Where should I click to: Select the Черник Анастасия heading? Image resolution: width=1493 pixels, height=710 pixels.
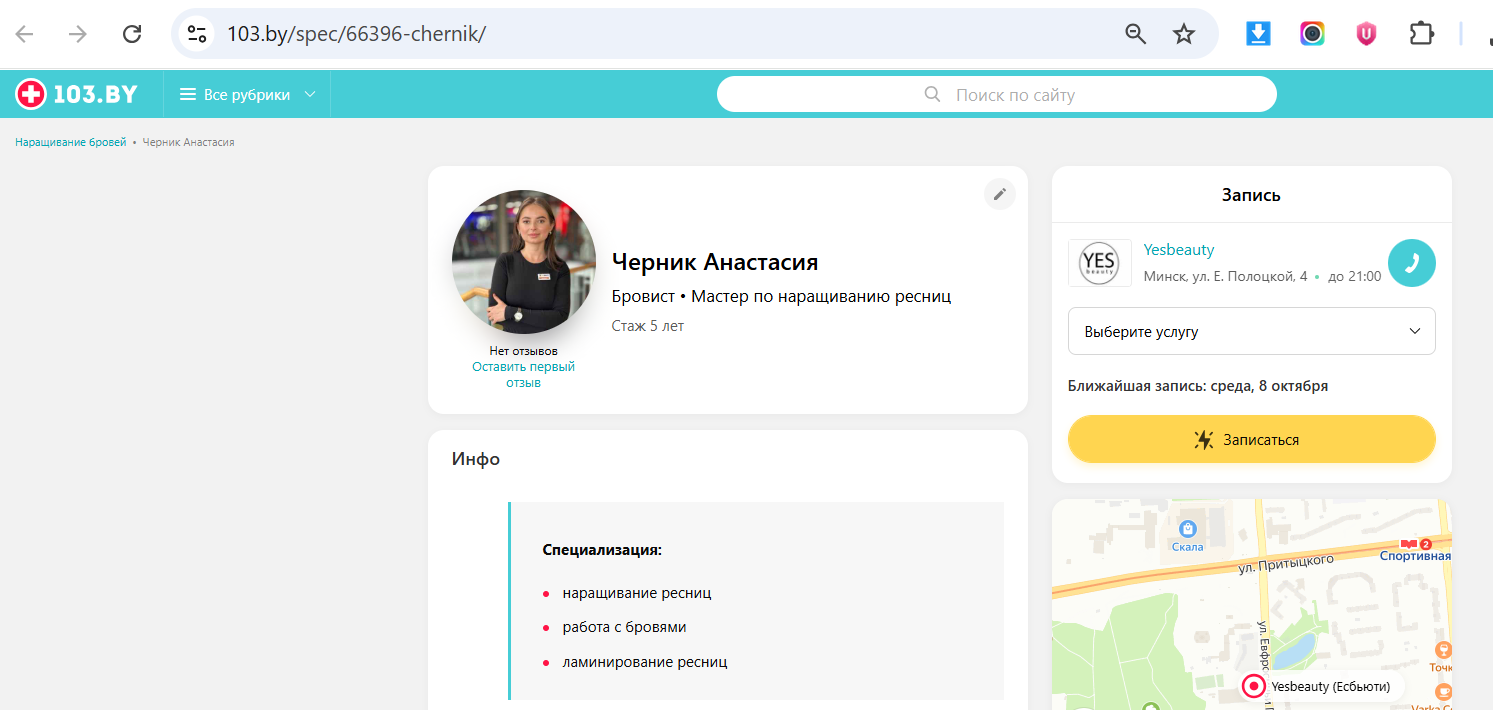[715, 262]
